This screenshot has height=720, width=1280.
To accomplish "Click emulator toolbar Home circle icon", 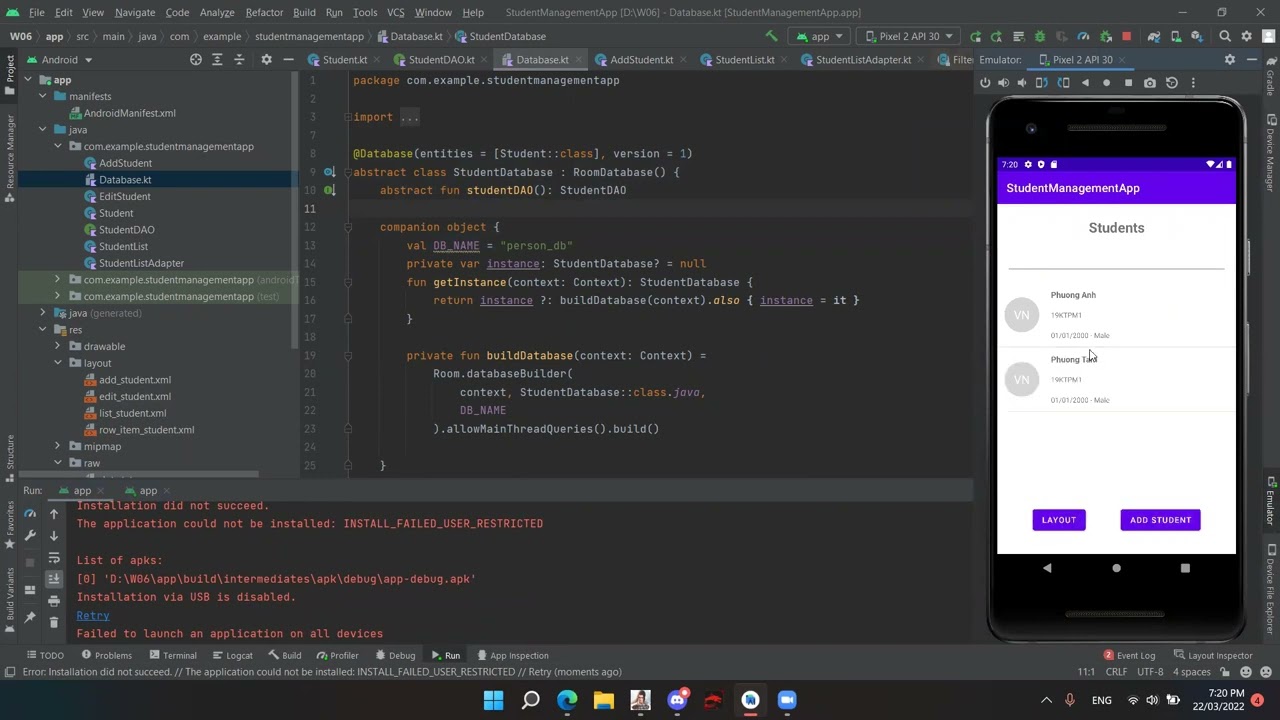I will [1106, 83].
